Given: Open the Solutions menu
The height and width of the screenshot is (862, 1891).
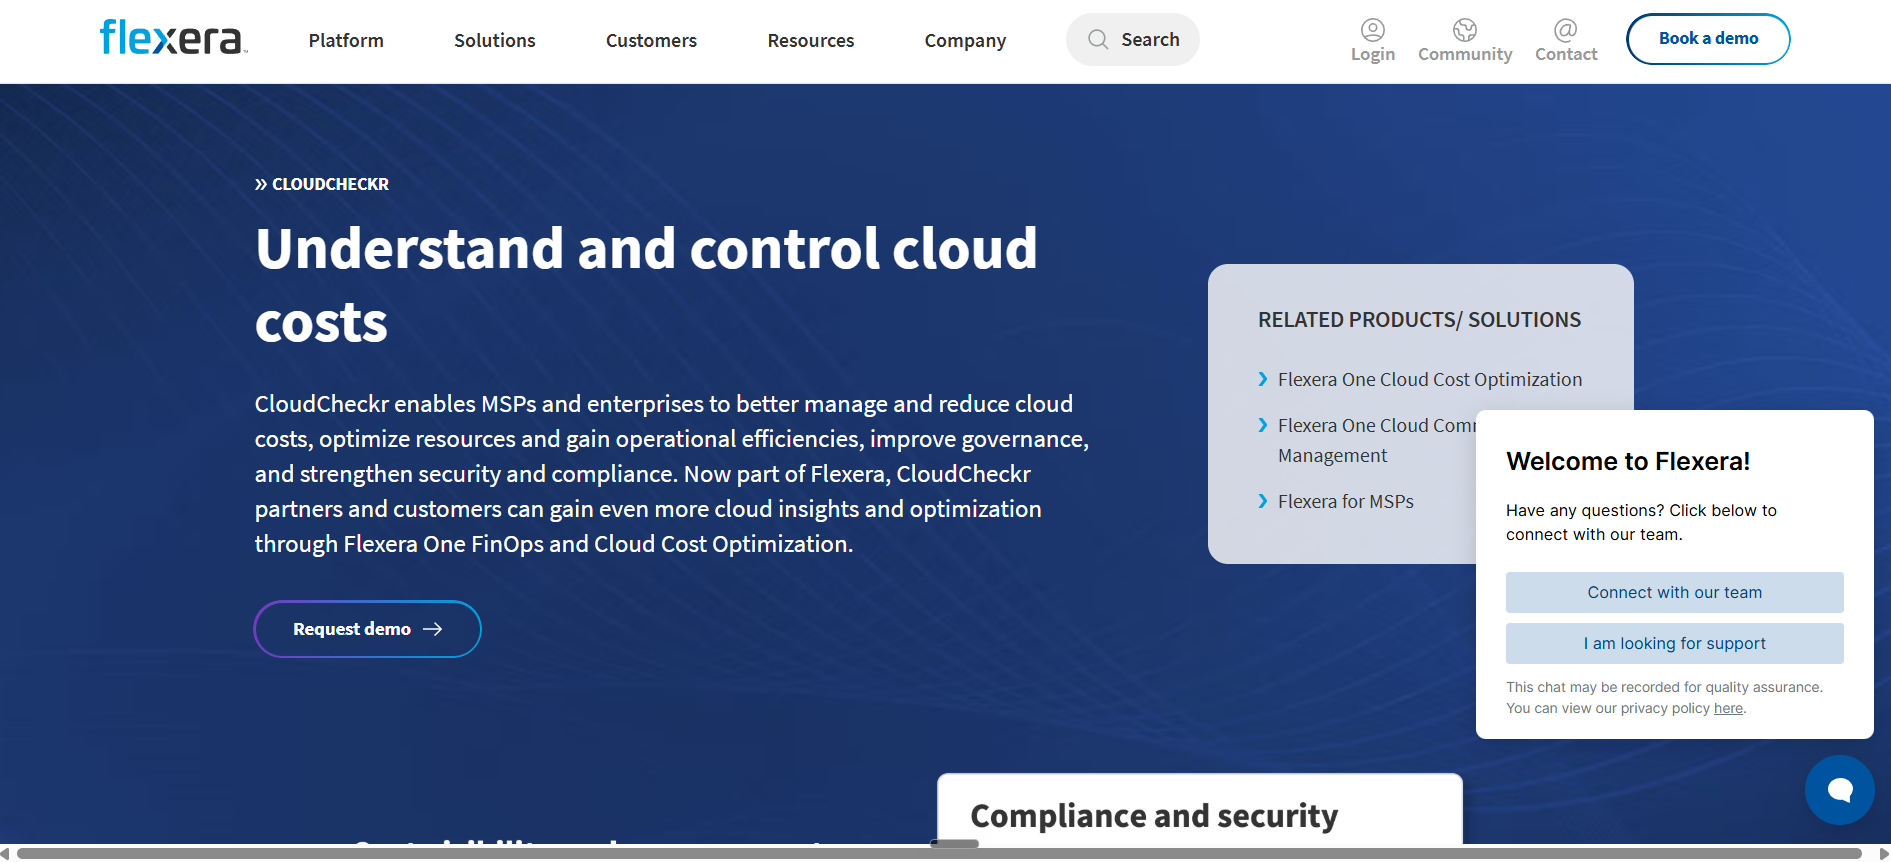Looking at the screenshot, I should click(x=495, y=40).
